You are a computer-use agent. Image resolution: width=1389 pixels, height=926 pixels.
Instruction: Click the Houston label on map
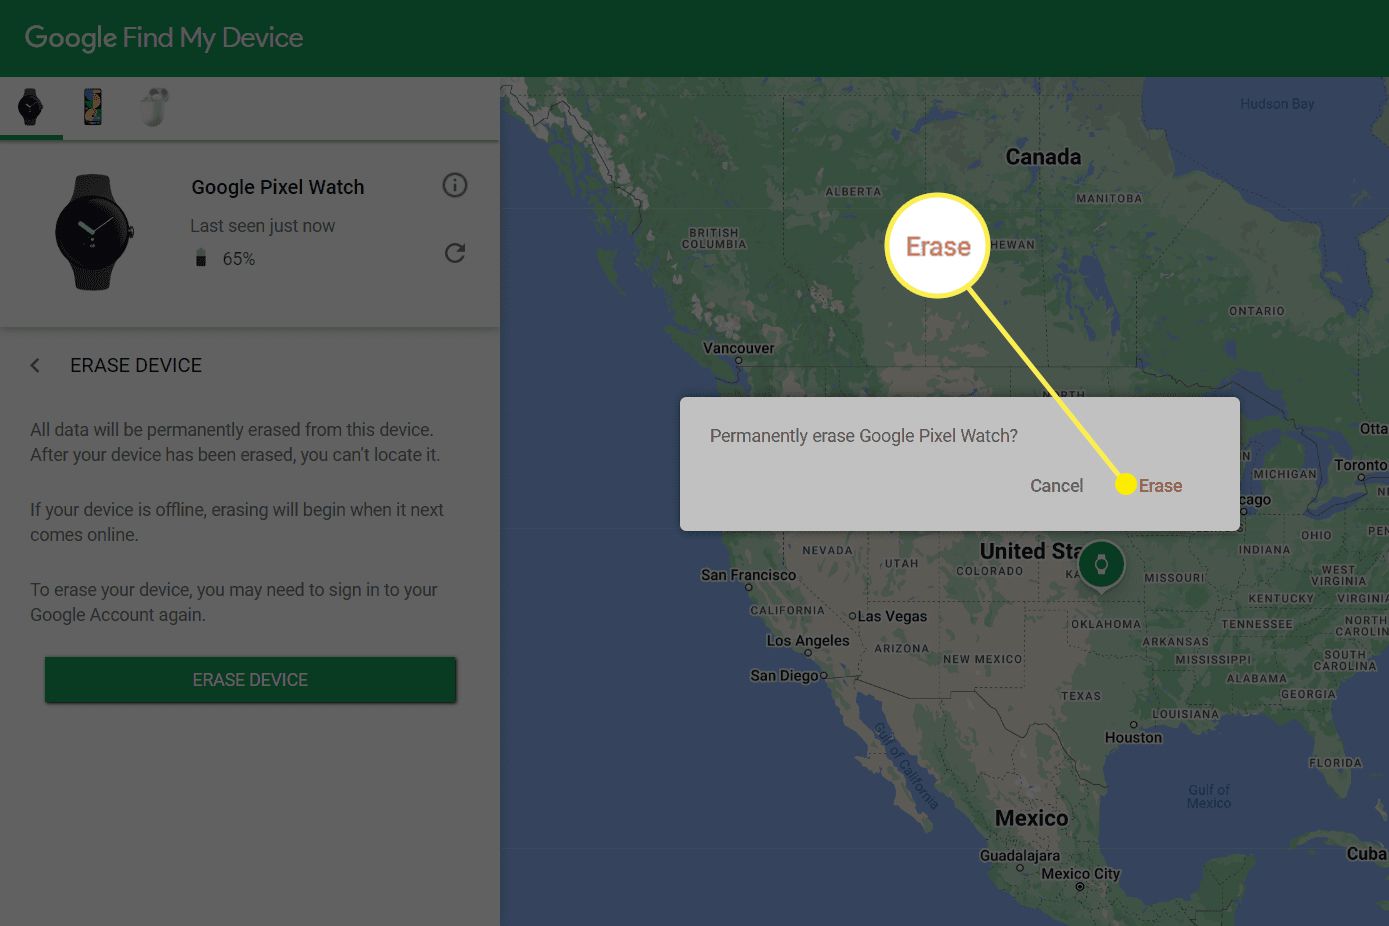coord(1133,737)
